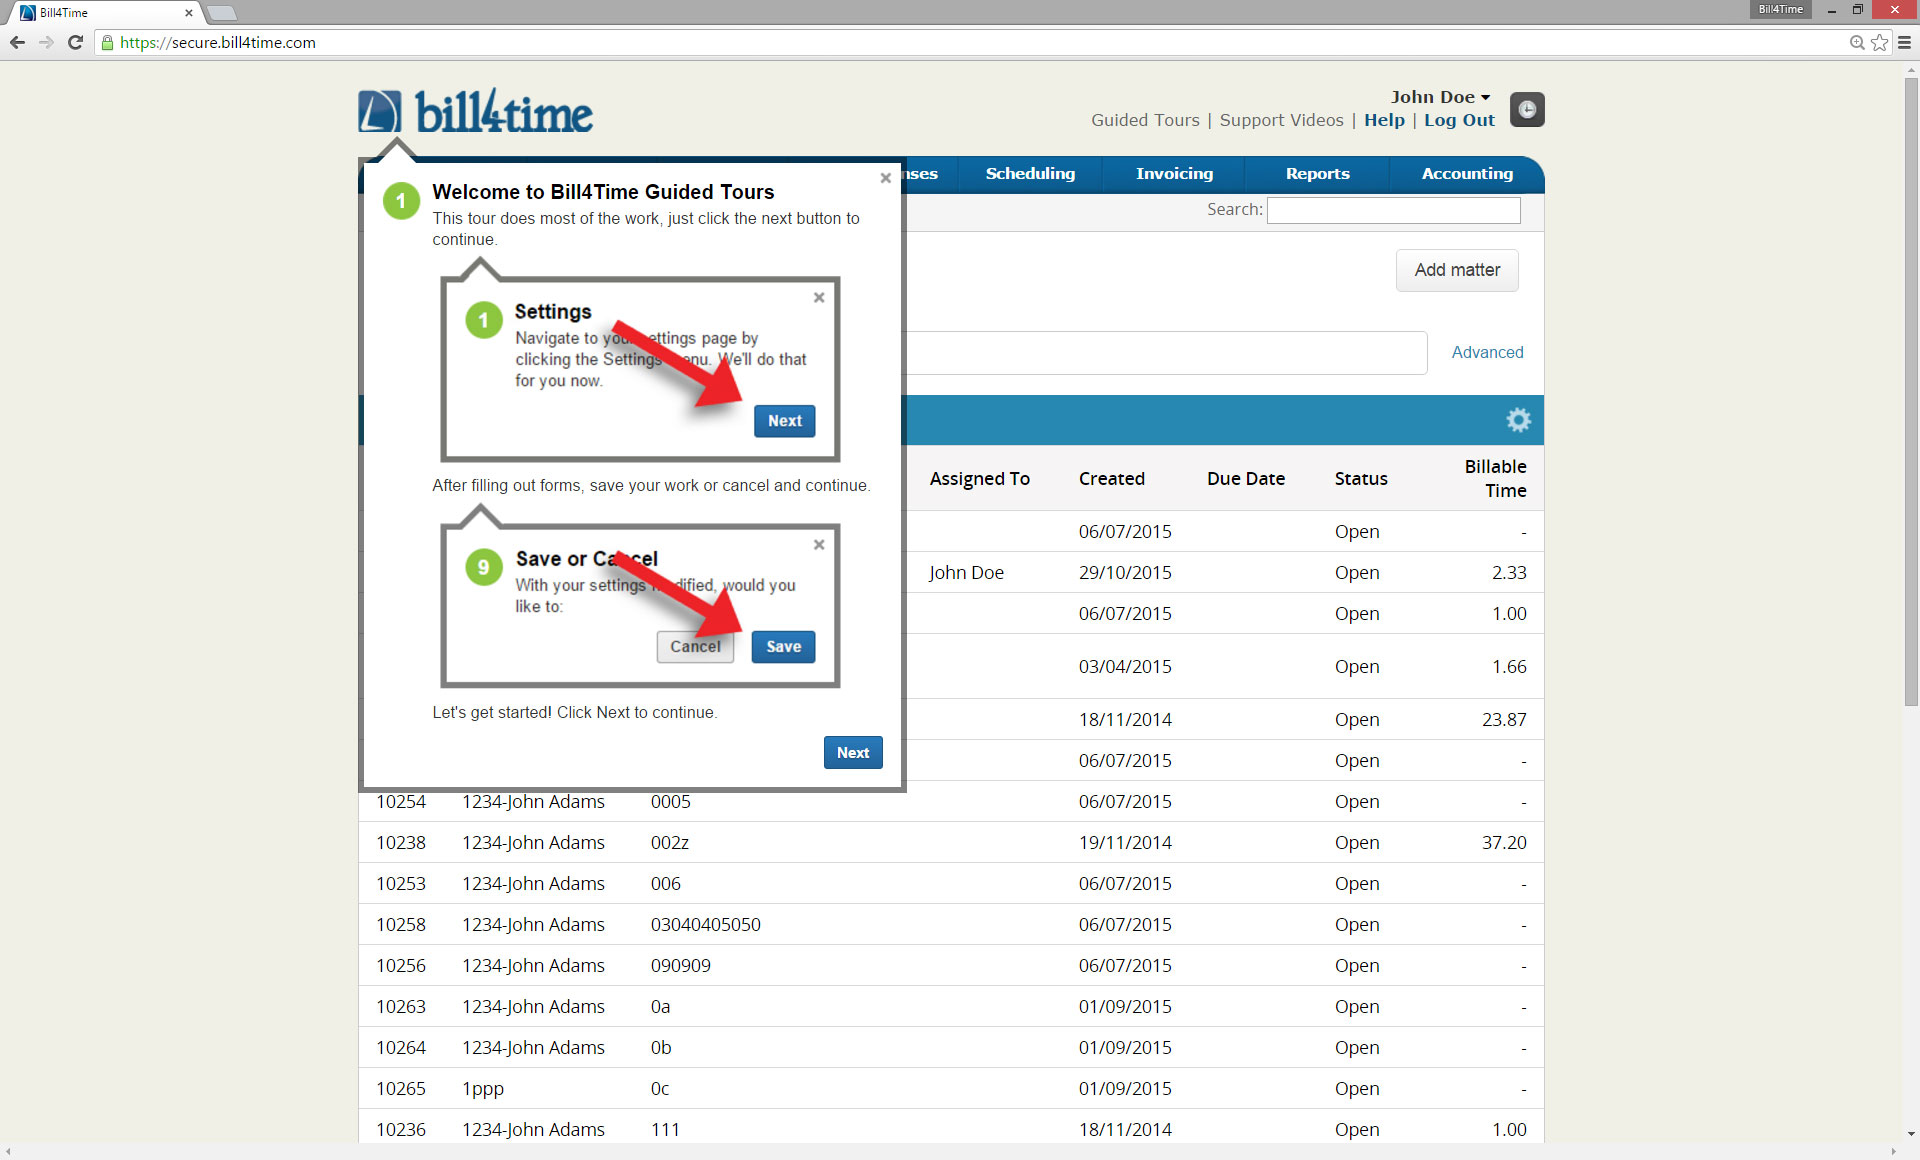Open the matters table settings gear icon

[x=1519, y=420]
